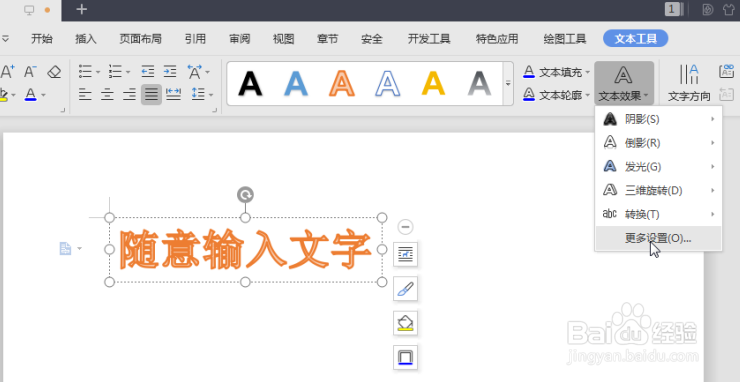740x382 pixels.
Task: Apply blue underlined font color A
Action: pyautogui.click(x=30, y=94)
